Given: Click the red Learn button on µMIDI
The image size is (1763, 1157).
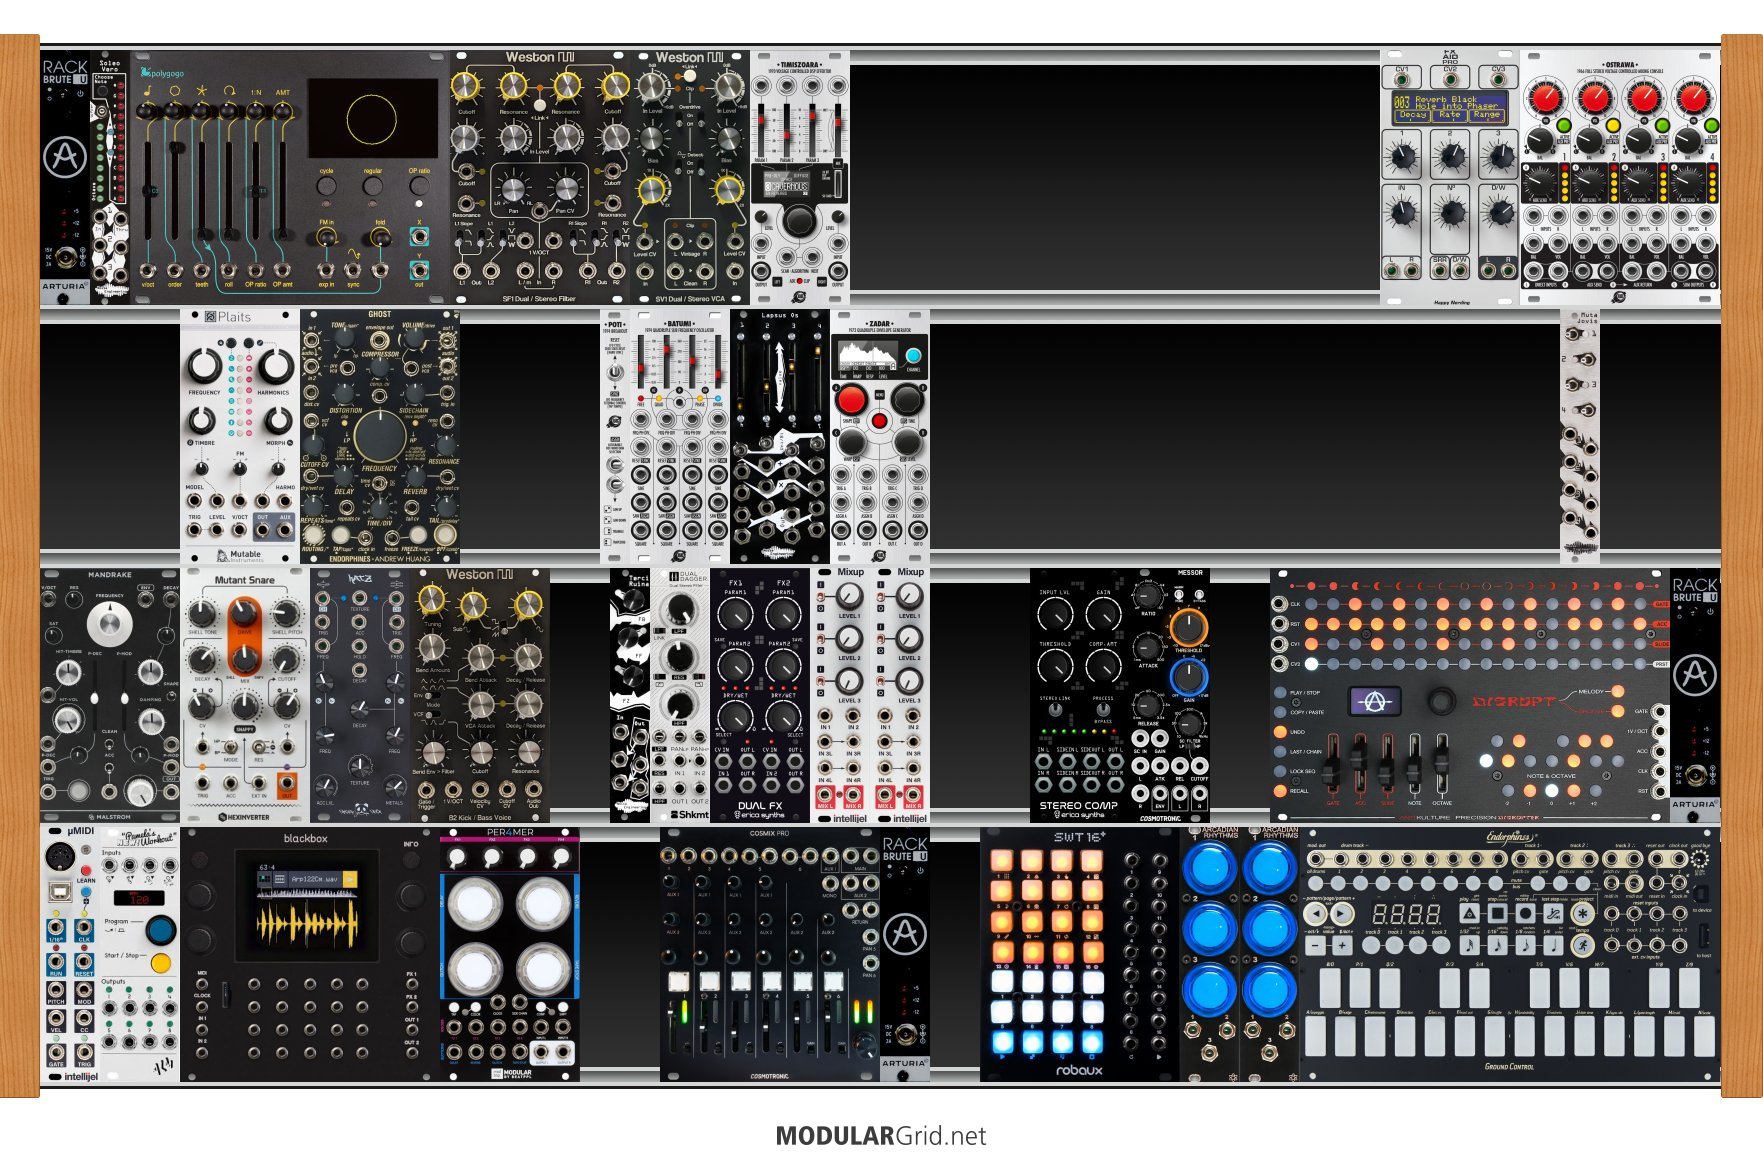Looking at the screenshot, I should pyautogui.click(x=86, y=871).
